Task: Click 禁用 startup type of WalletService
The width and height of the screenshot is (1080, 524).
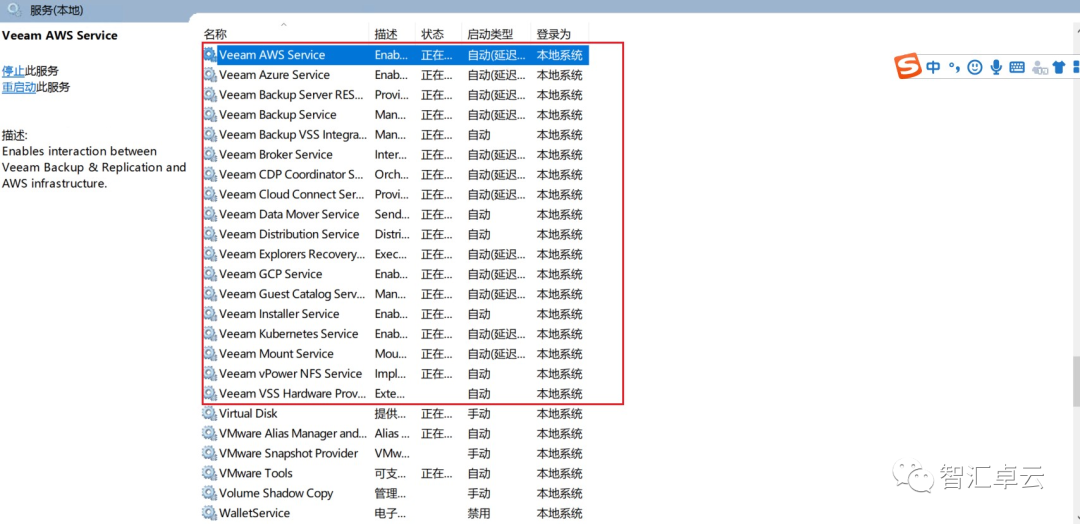Action: pyautogui.click(x=479, y=514)
